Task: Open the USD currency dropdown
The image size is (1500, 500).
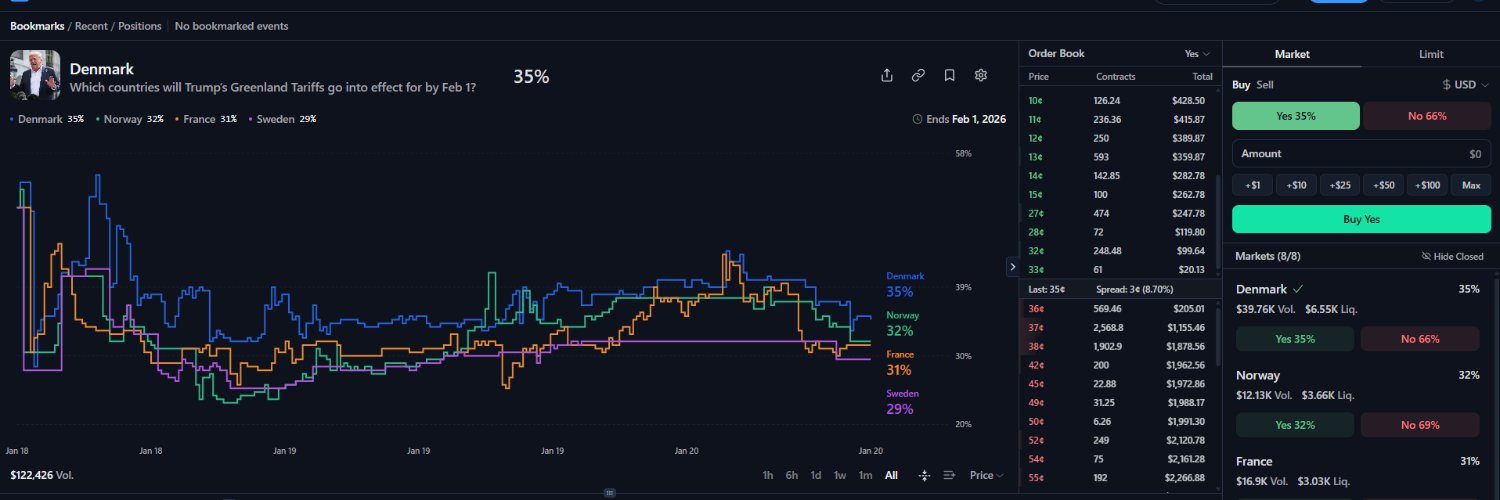Action: click(1465, 85)
